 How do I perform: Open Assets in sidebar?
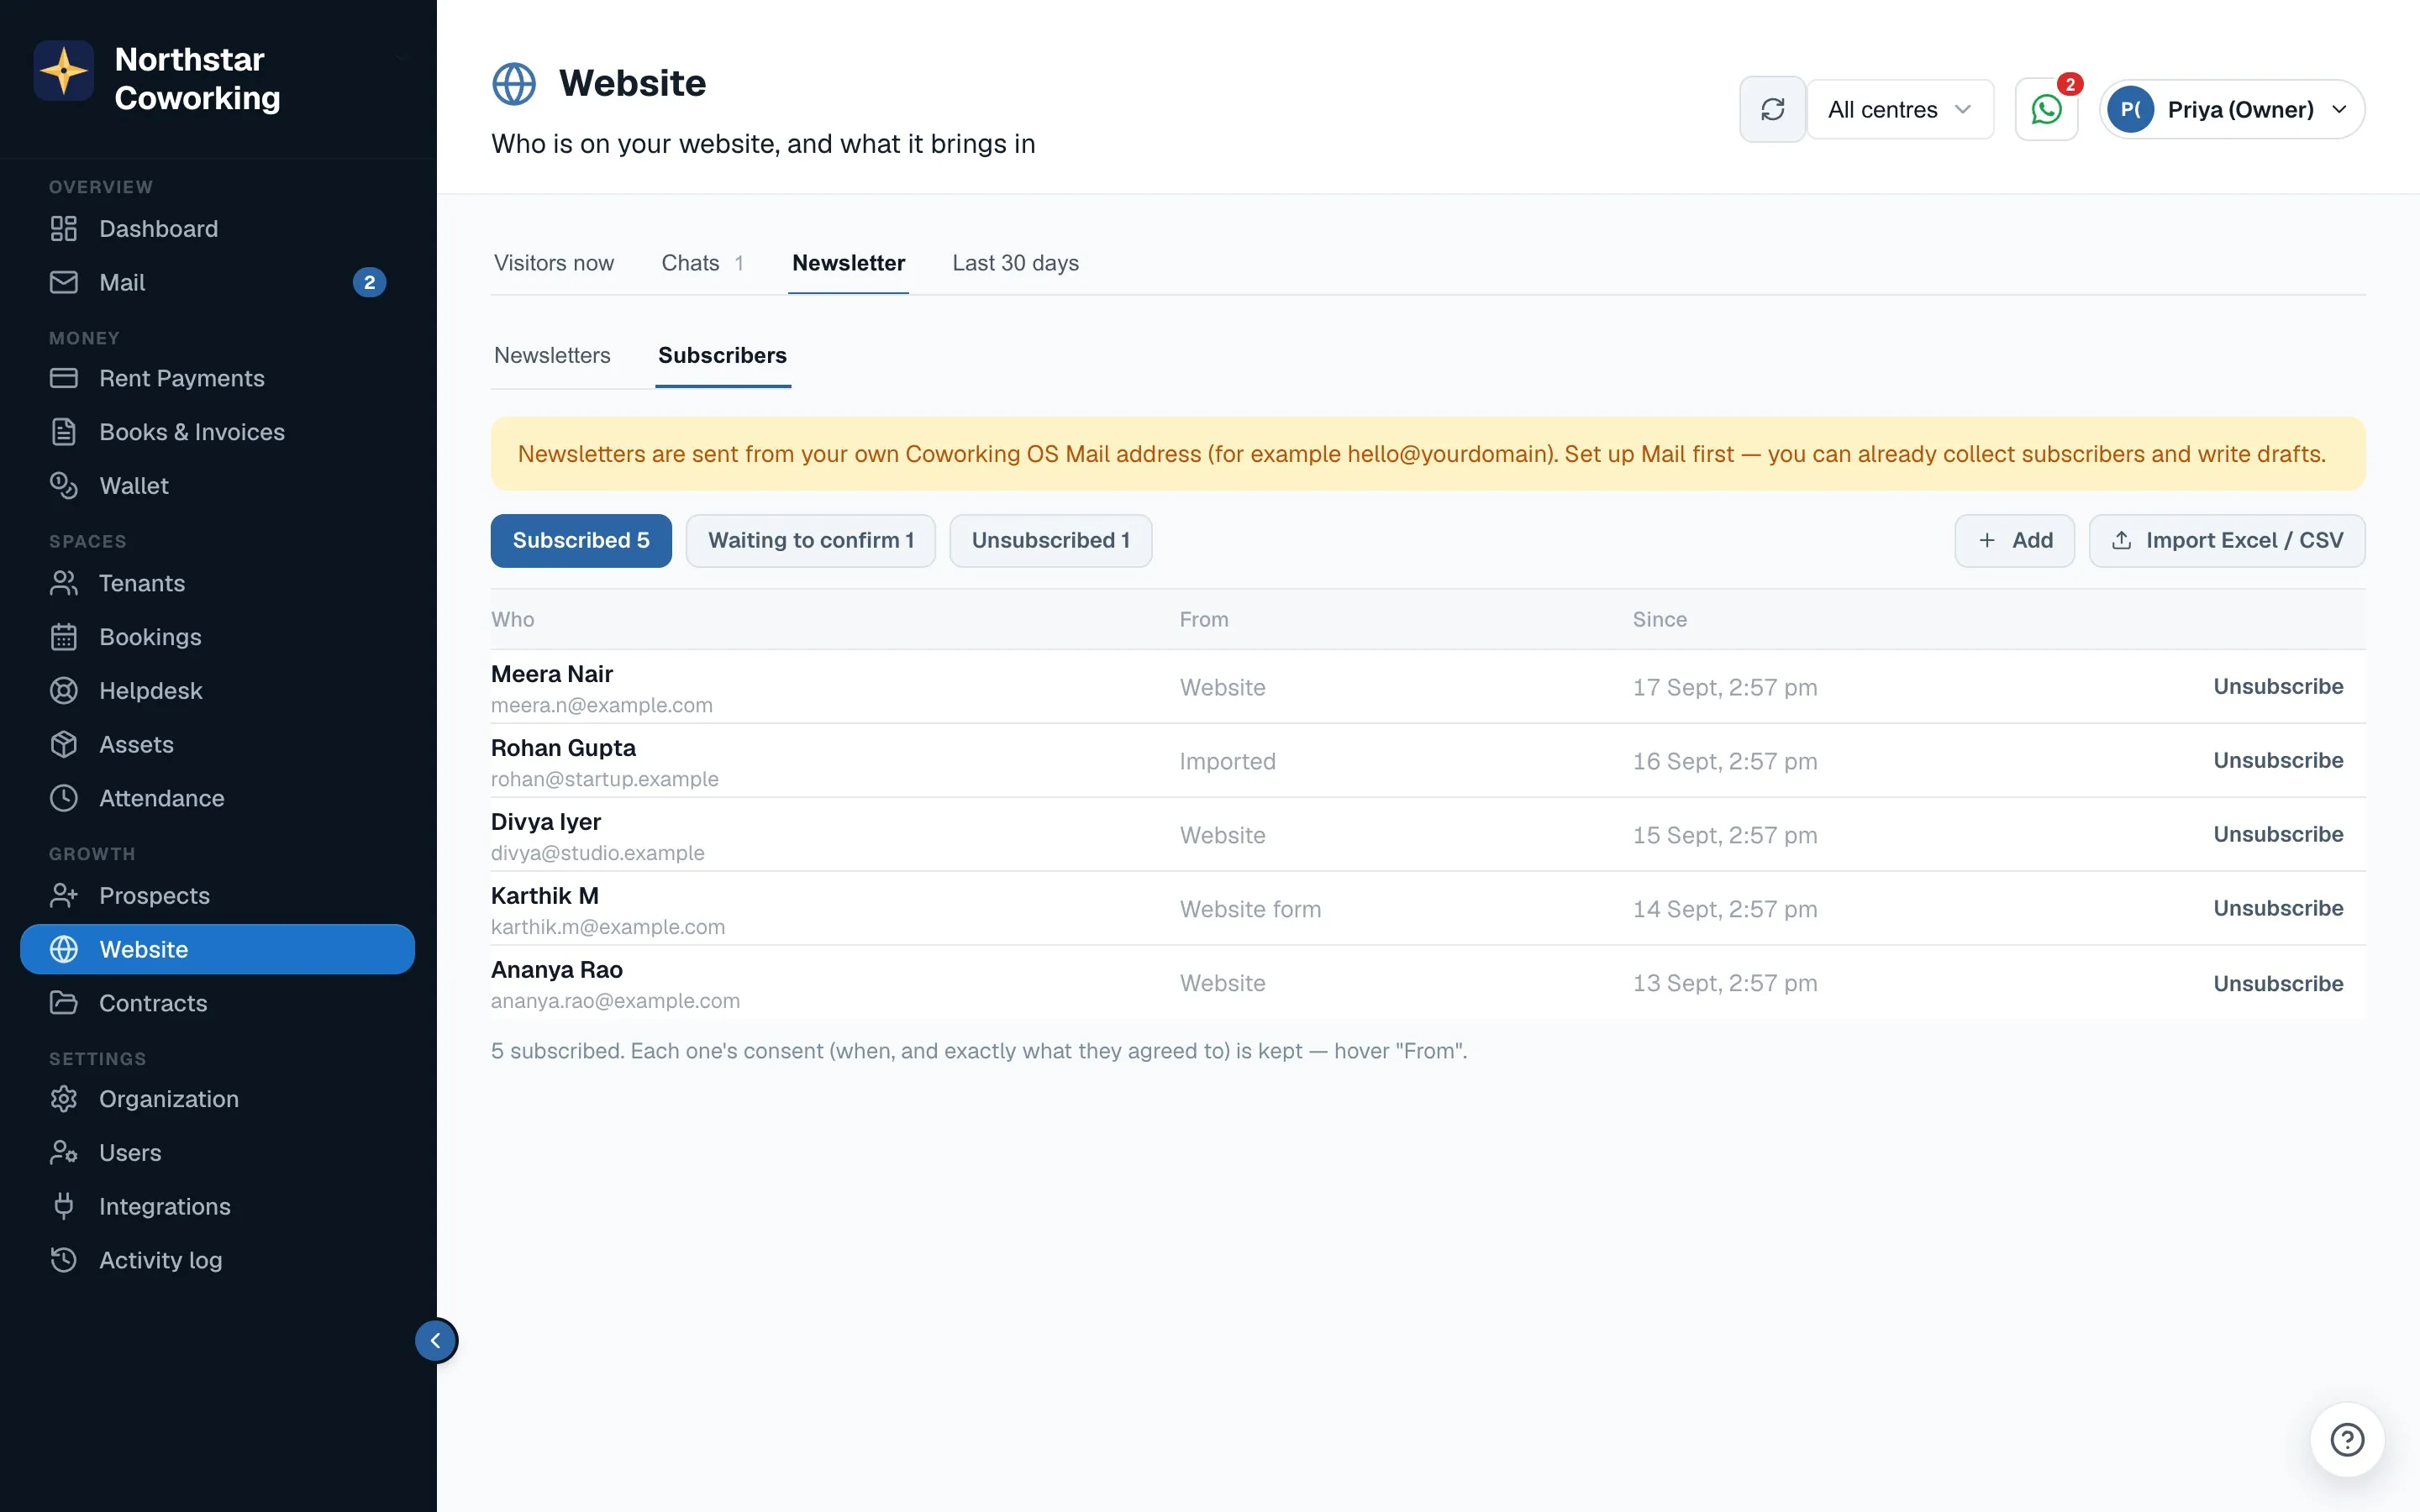click(x=217, y=745)
